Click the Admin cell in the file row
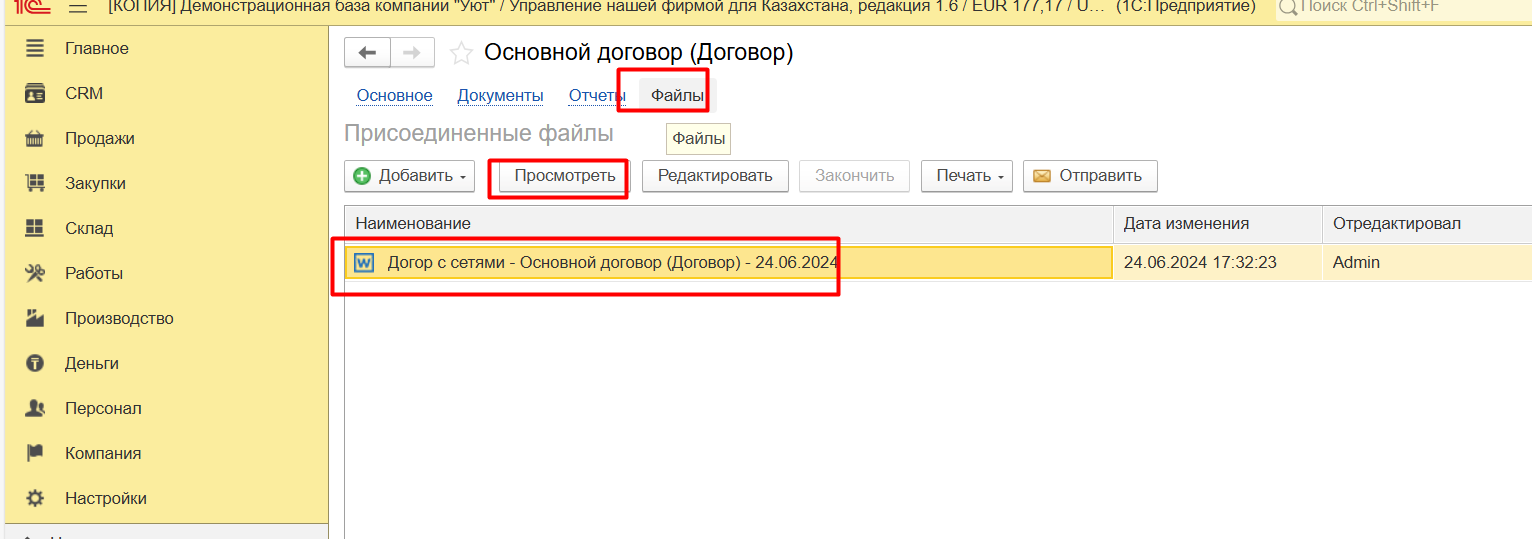The image size is (1532, 539). [1427, 263]
